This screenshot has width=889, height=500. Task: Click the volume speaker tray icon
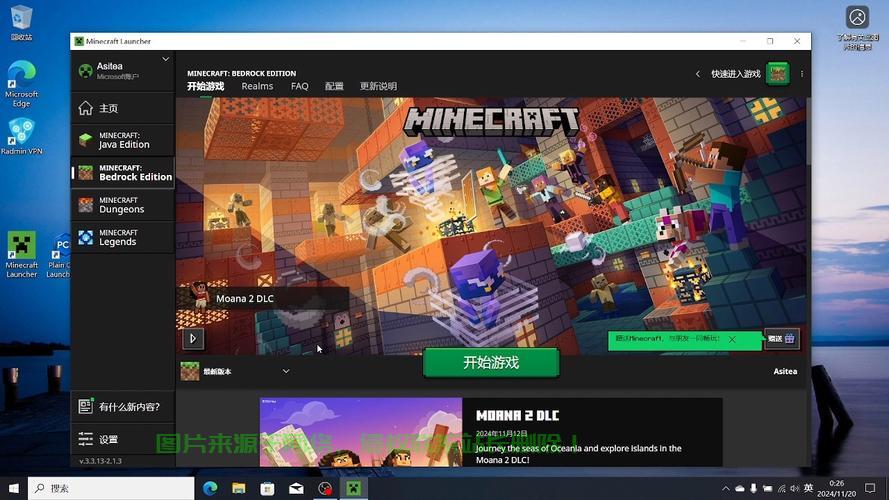[x=795, y=488]
